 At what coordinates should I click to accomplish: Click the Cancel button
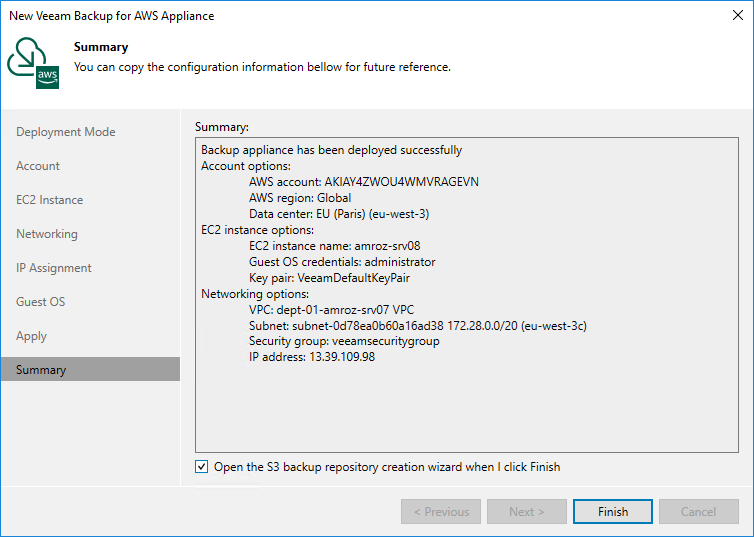(698, 512)
